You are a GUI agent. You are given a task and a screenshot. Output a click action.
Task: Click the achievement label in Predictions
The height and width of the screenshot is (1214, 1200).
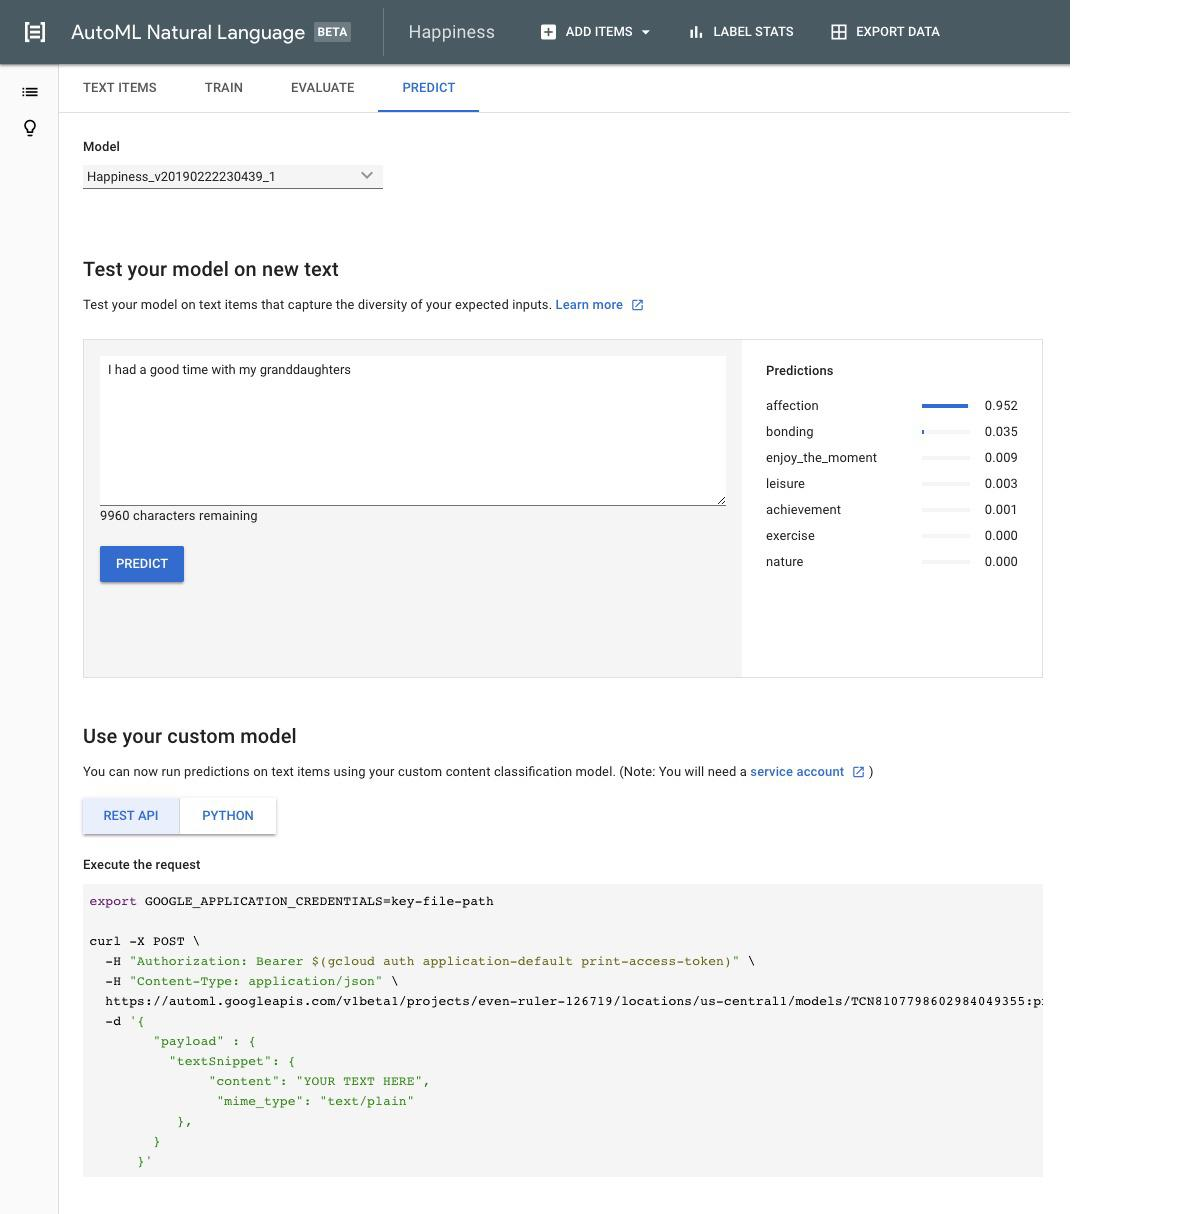[803, 510]
